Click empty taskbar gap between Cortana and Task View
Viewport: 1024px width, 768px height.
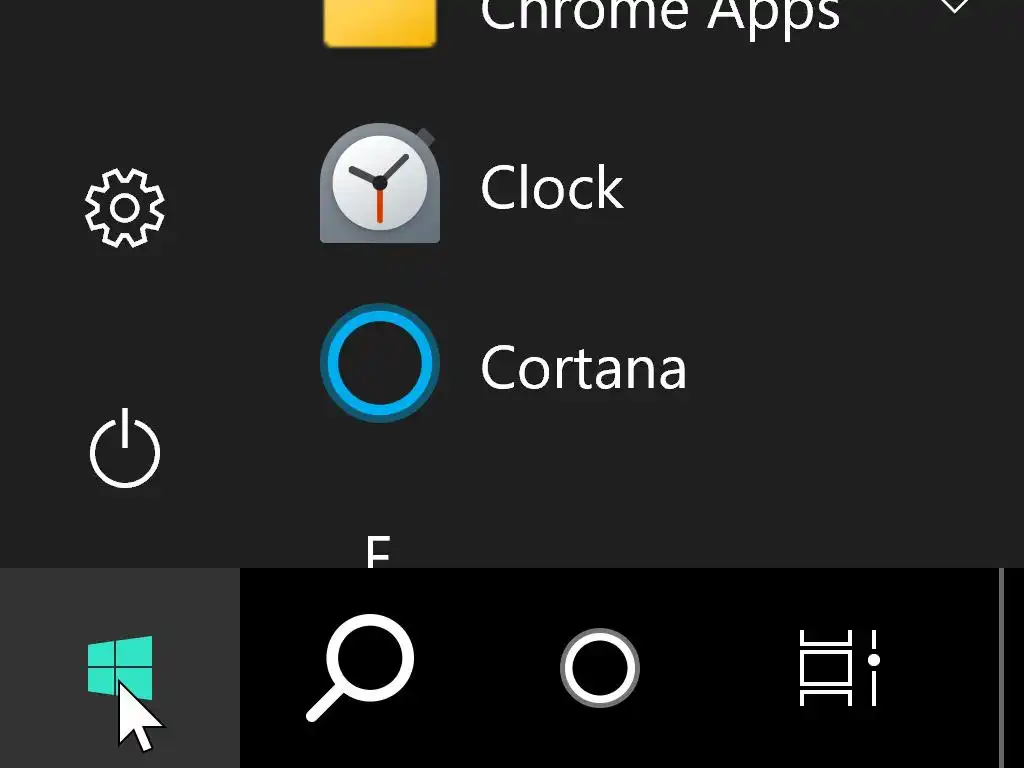pos(720,668)
